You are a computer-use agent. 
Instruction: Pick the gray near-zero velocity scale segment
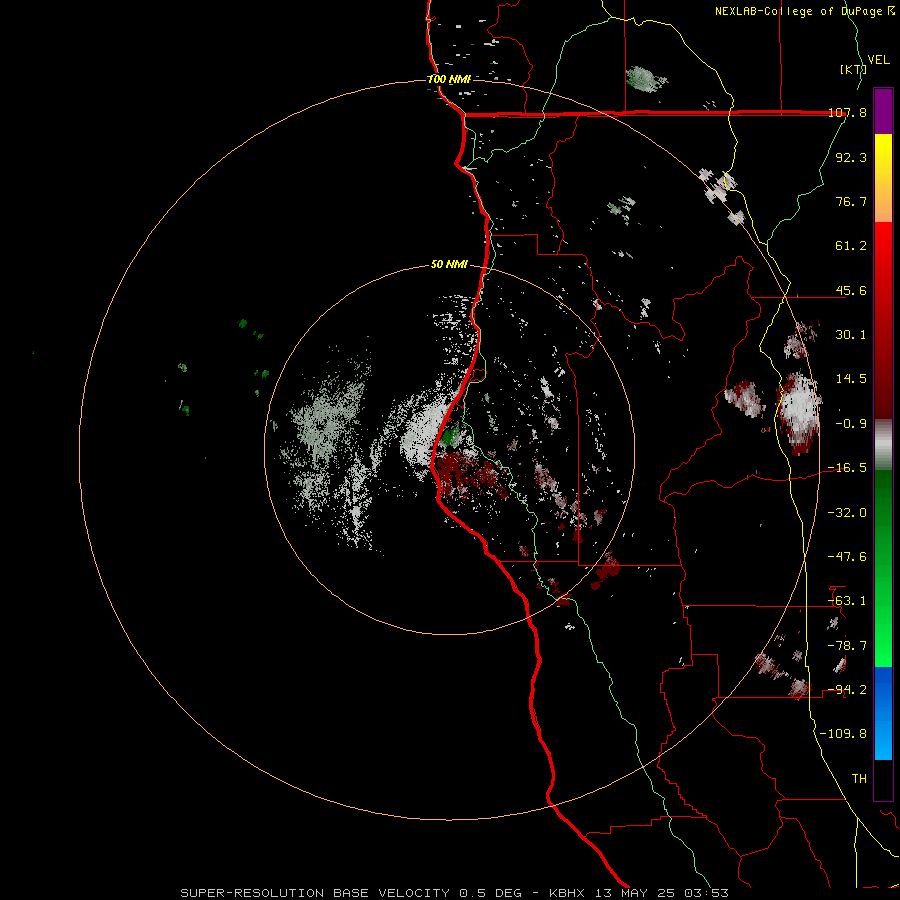click(x=883, y=444)
